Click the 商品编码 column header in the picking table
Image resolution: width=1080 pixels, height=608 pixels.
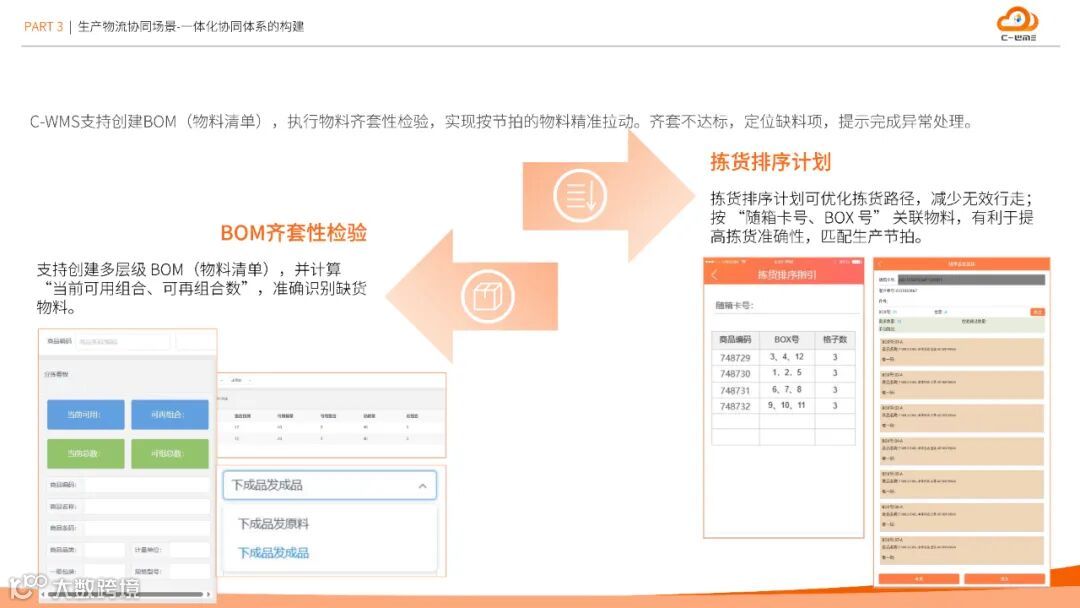pyautogui.click(x=737, y=338)
